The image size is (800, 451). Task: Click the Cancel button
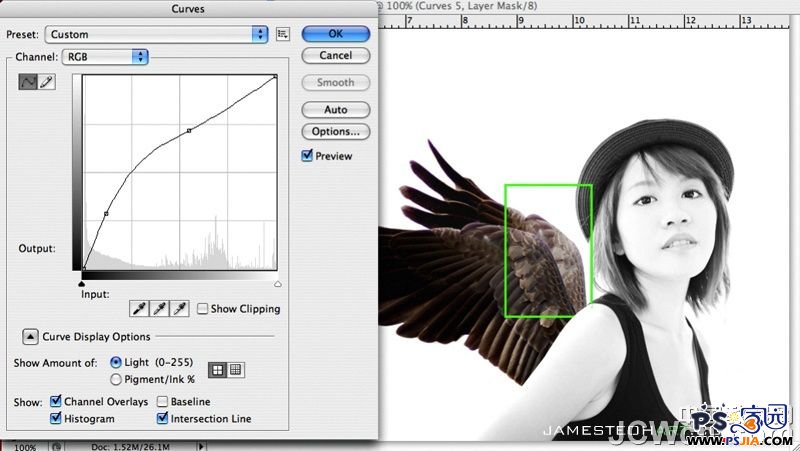pyautogui.click(x=336, y=56)
